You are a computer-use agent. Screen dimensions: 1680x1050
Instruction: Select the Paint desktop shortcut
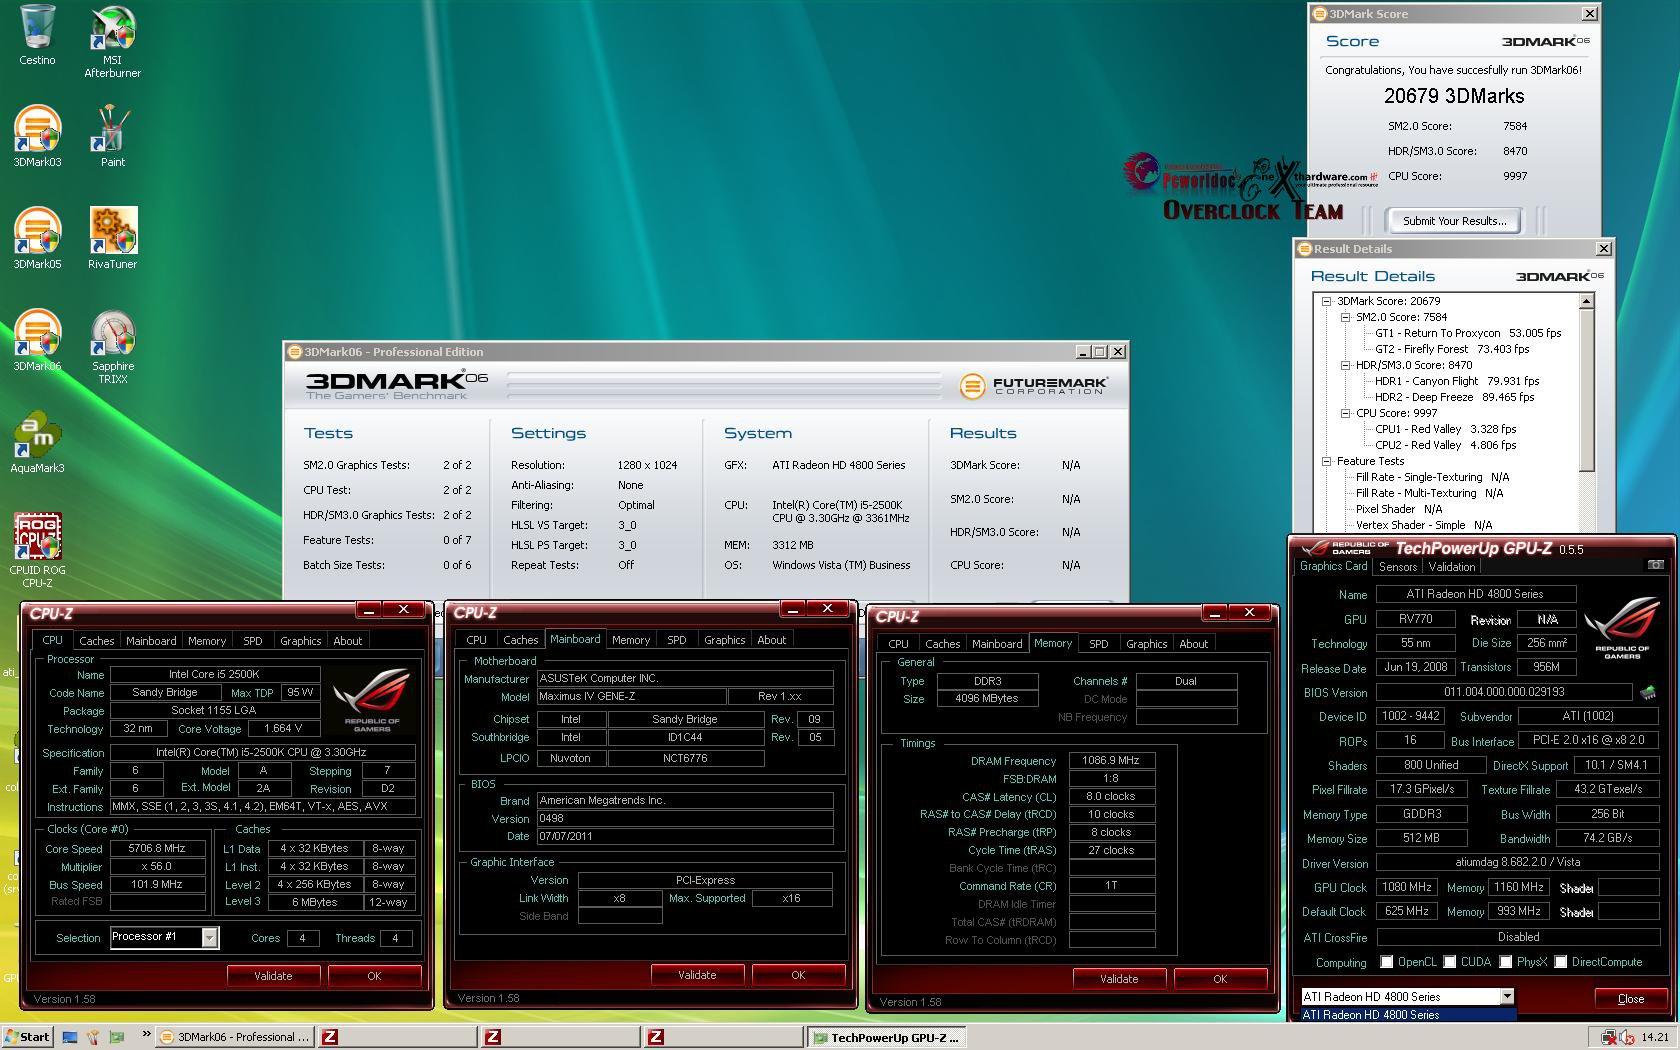112,136
